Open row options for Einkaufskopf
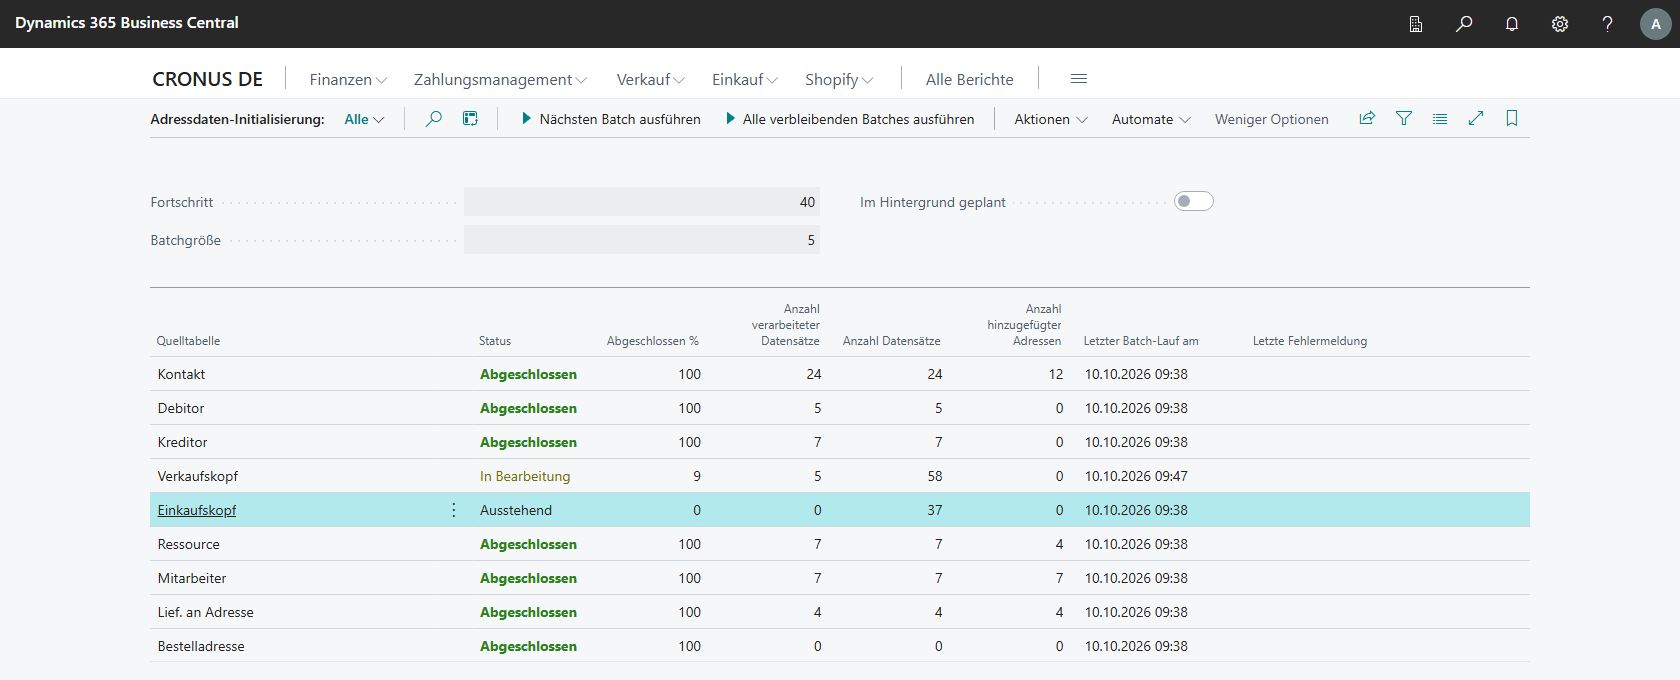The image size is (1680, 680). coord(454,510)
